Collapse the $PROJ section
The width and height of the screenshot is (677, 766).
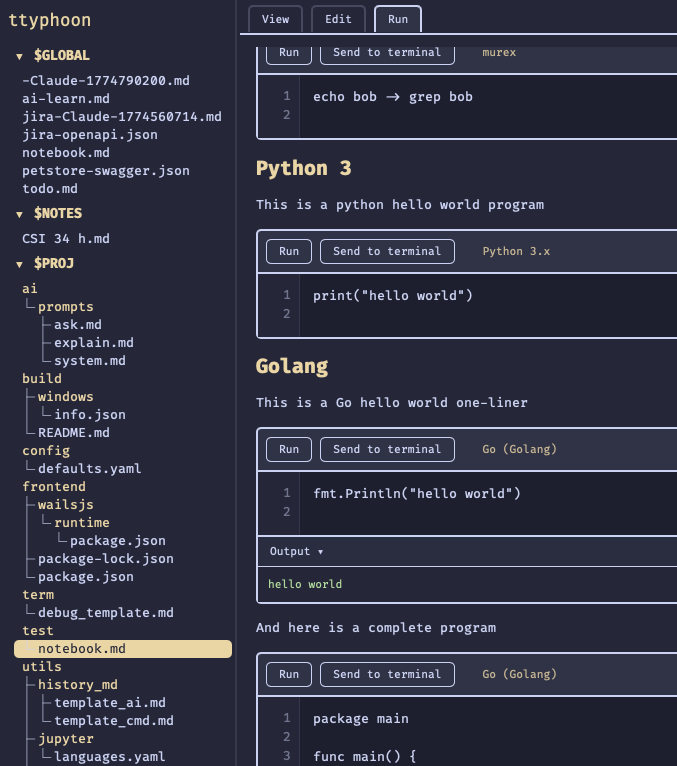pos(19,265)
